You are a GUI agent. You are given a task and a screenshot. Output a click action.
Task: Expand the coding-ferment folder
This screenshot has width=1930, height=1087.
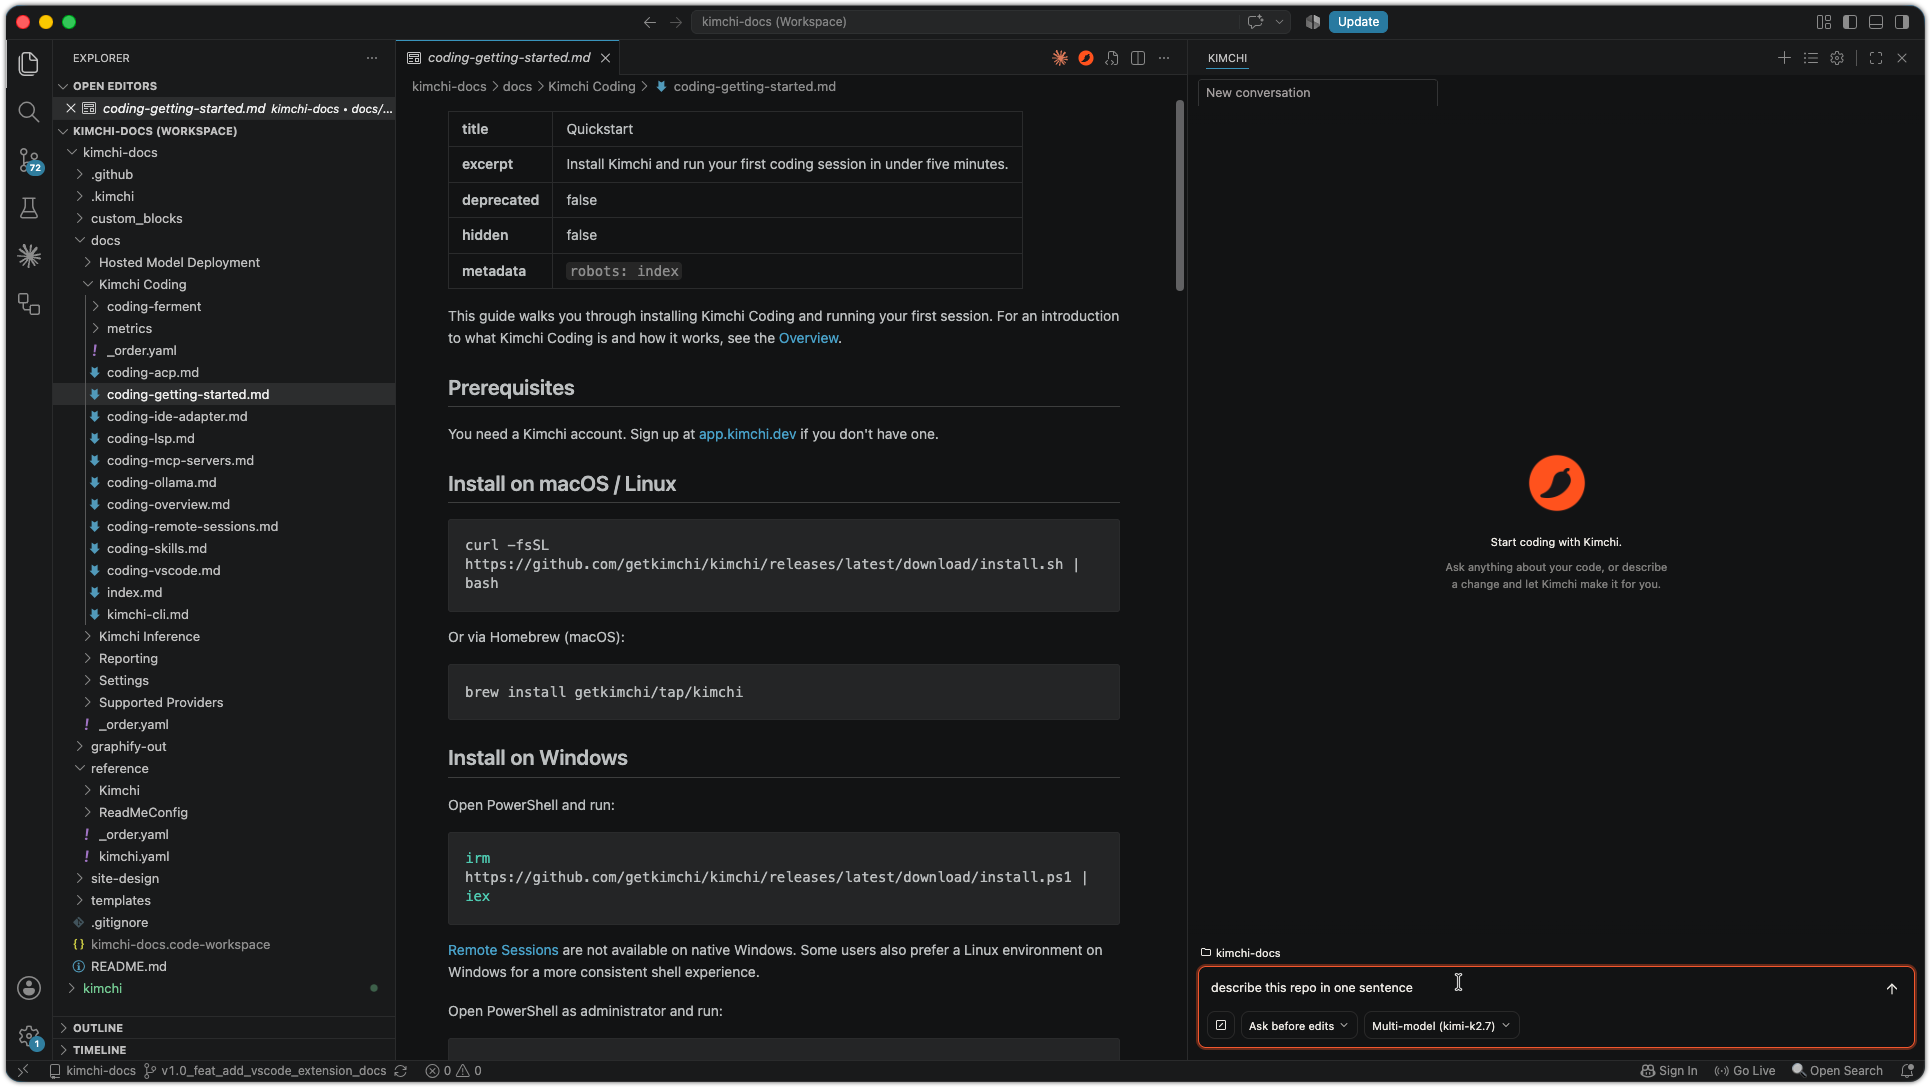tap(154, 306)
